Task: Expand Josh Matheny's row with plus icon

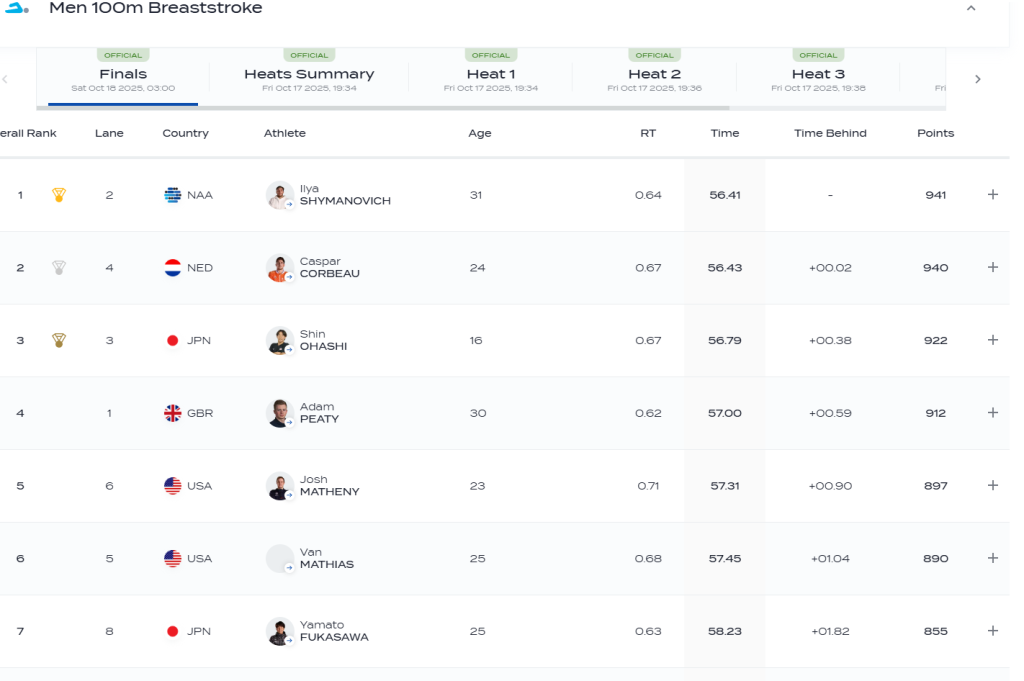Action: (992, 486)
